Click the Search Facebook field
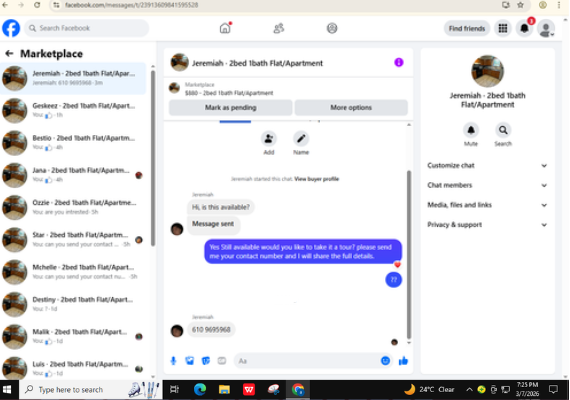The width and height of the screenshot is (570, 400). click(x=87, y=28)
